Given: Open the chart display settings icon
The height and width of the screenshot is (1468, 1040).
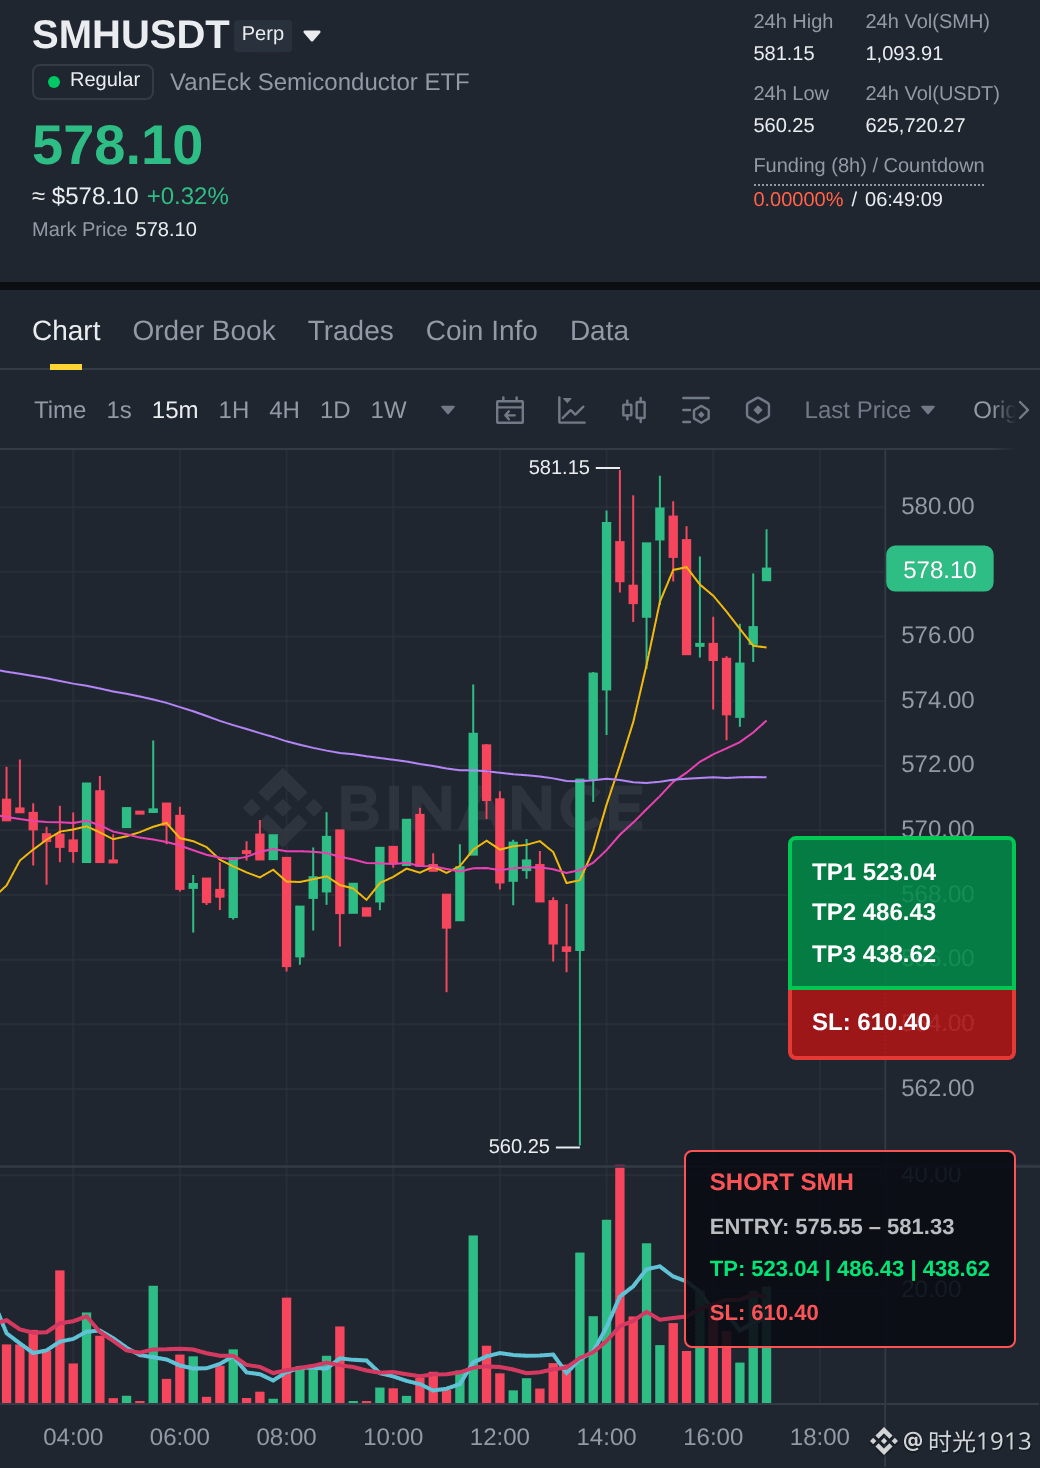Looking at the screenshot, I should pos(696,410).
